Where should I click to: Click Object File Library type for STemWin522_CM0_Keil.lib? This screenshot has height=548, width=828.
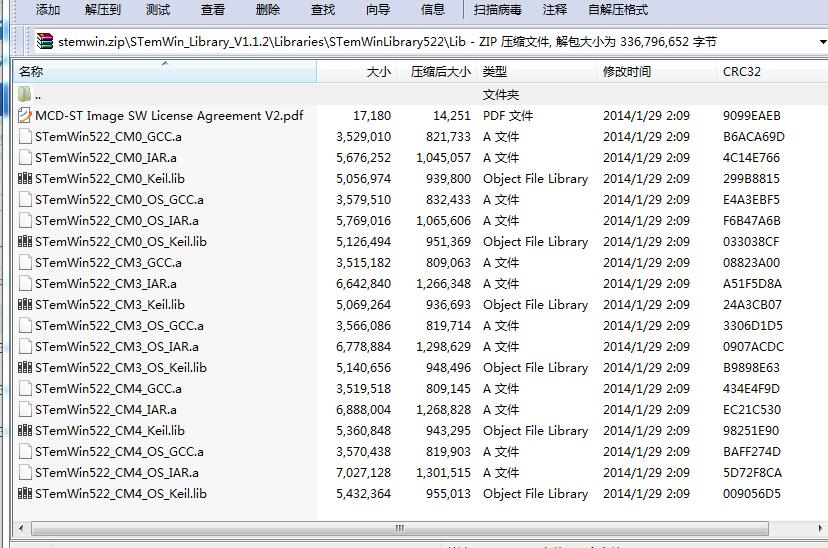[535, 178]
